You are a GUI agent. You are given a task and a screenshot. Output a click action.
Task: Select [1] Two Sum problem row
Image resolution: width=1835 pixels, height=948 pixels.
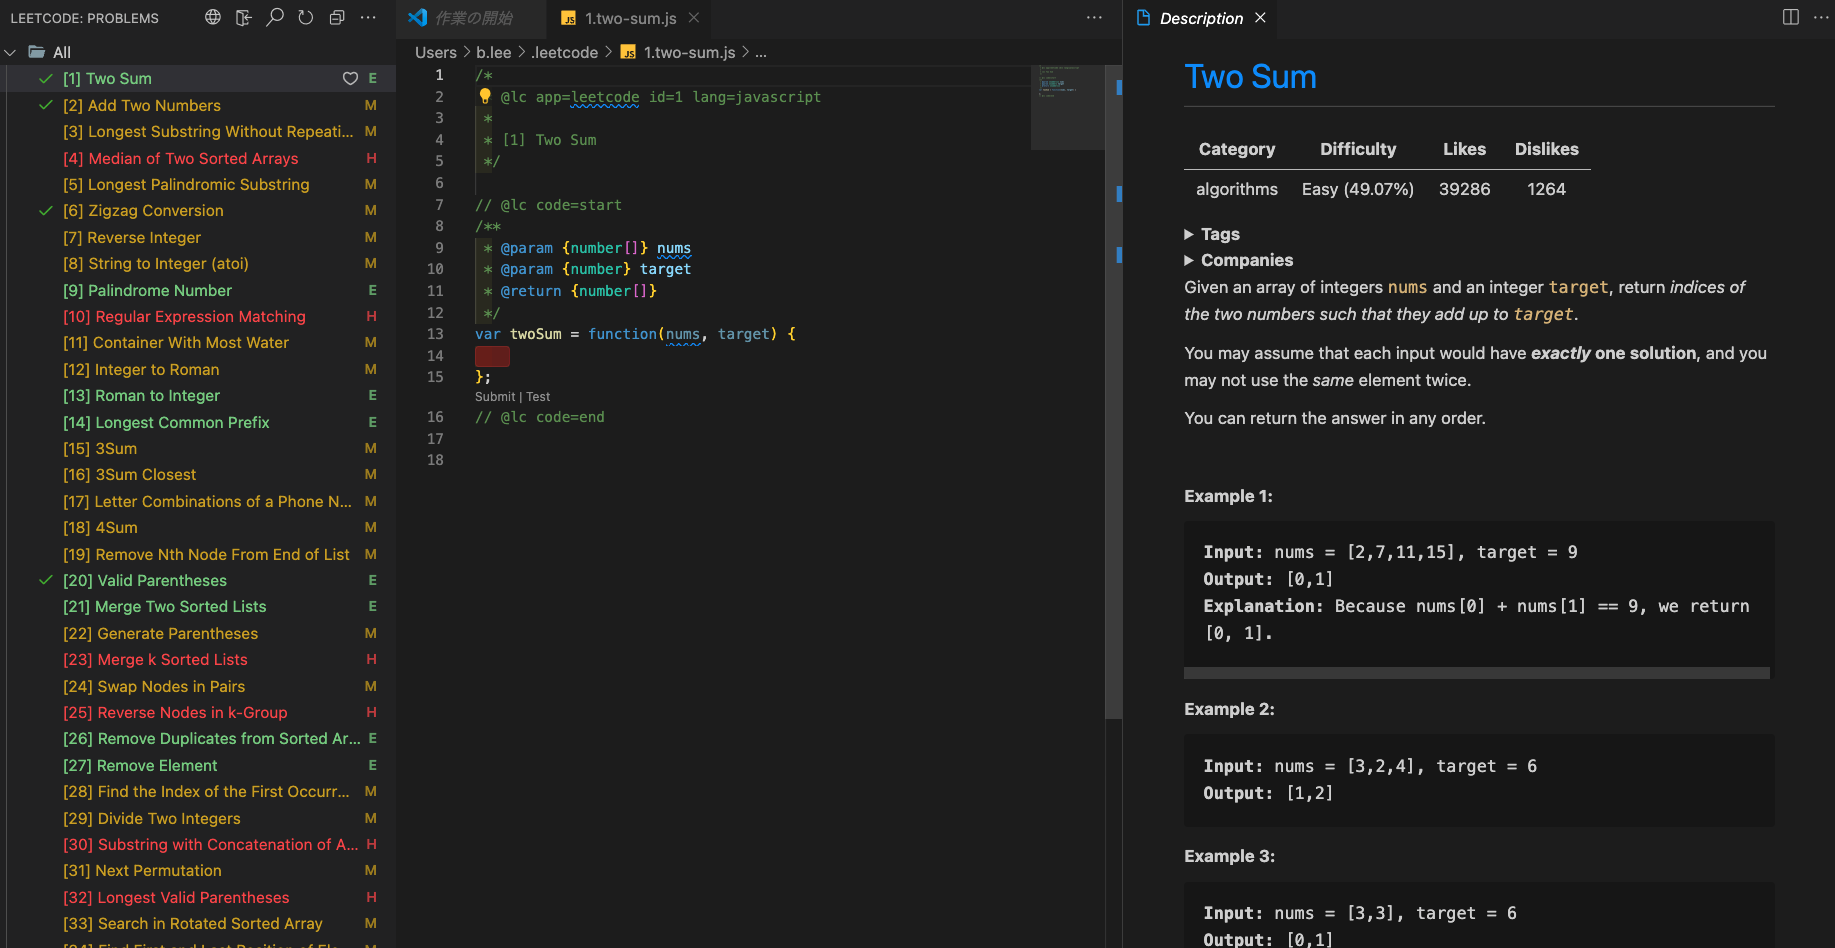200,79
